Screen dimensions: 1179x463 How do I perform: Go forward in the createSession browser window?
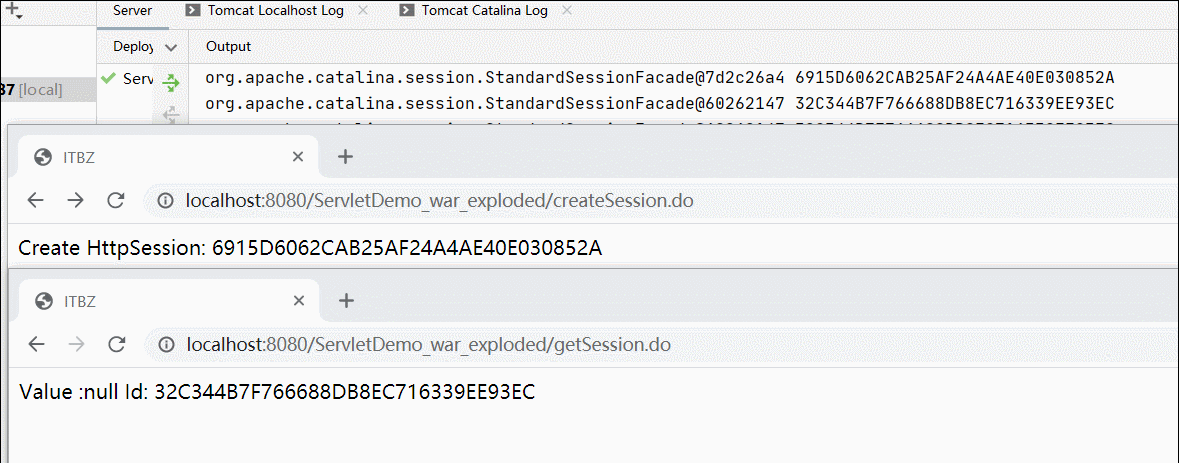pyautogui.click(x=75, y=200)
